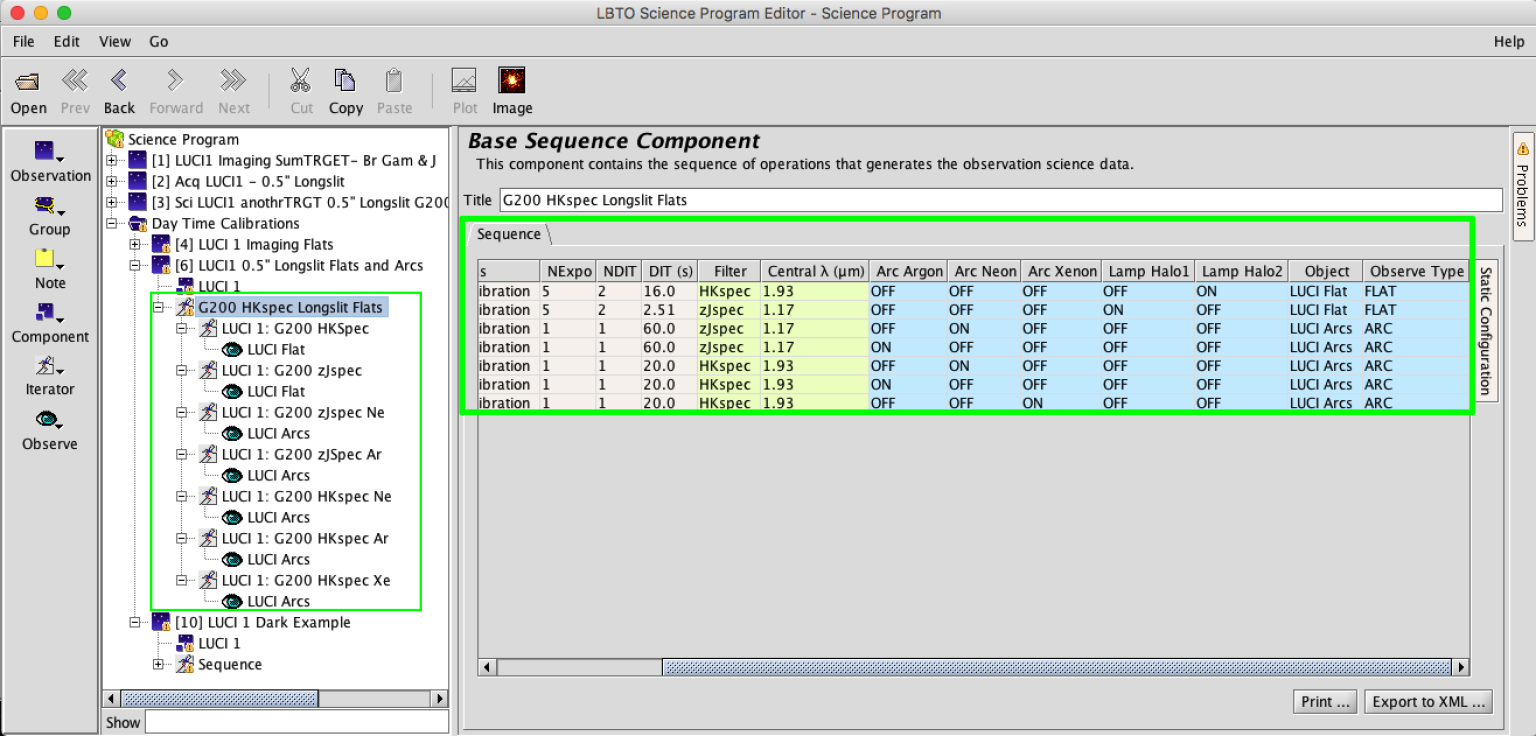The width and height of the screenshot is (1536, 736).
Task: Click the sequence table scroll right arrow
Action: (1461, 667)
